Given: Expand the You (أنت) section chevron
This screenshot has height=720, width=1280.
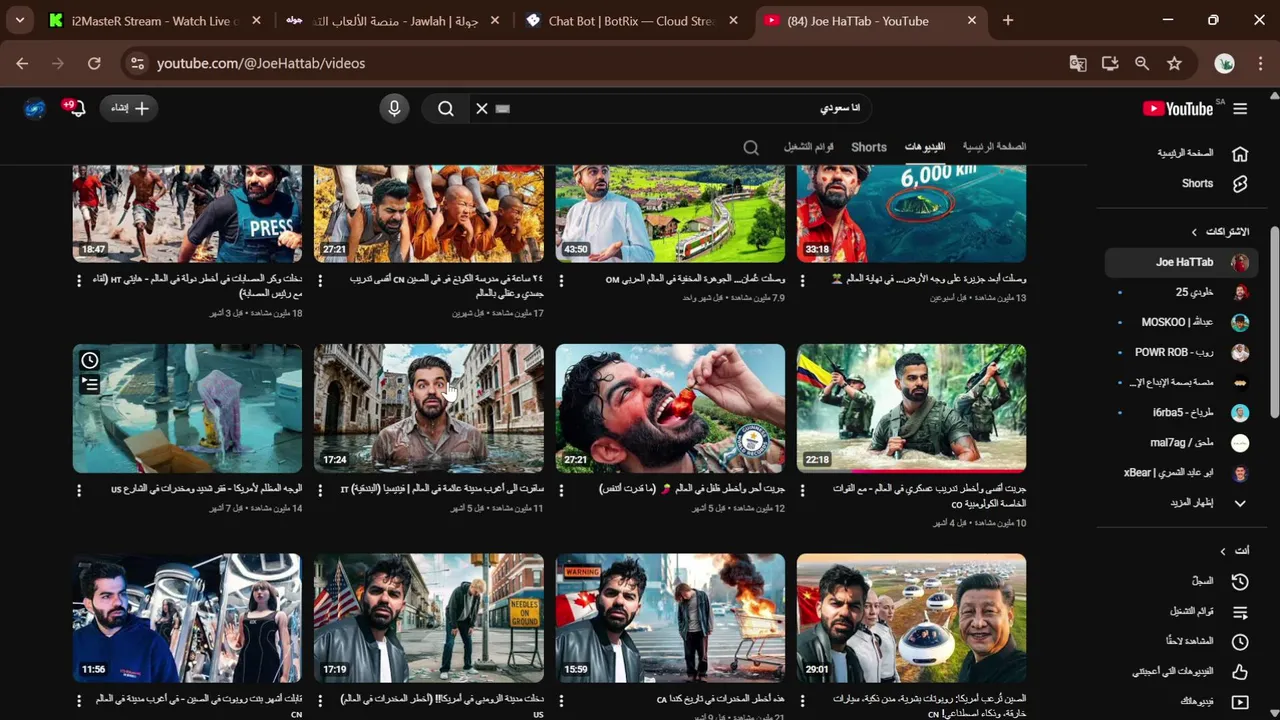Looking at the screenshot, I should click(x=1222, y=551).
